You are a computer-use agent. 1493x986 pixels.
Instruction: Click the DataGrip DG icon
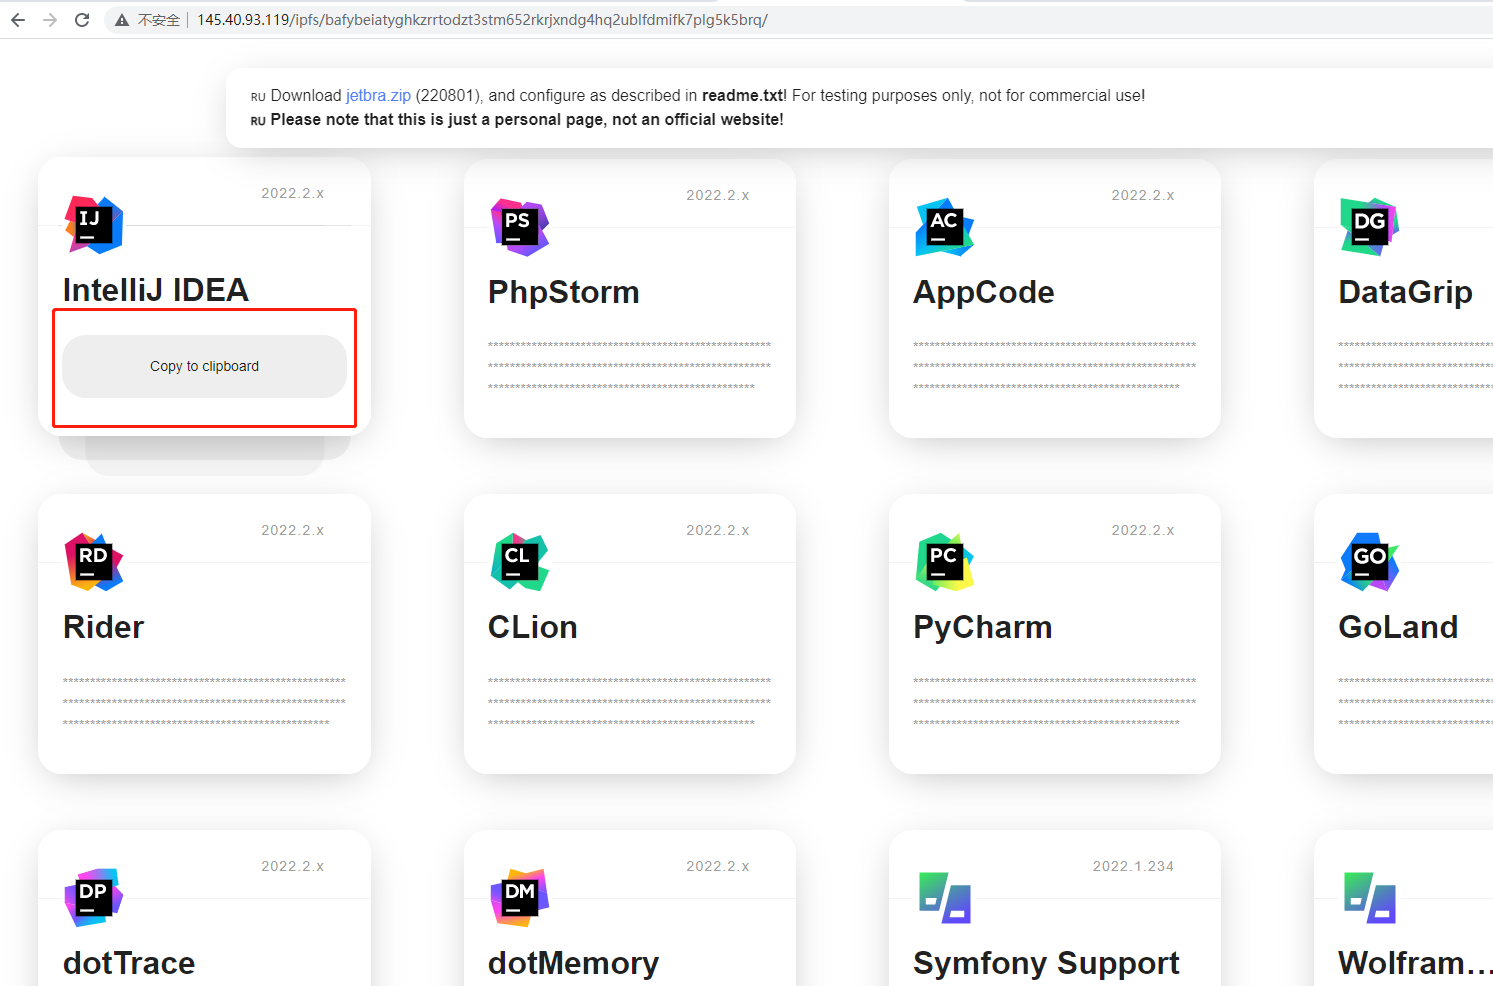click(x=1370, y=227)
